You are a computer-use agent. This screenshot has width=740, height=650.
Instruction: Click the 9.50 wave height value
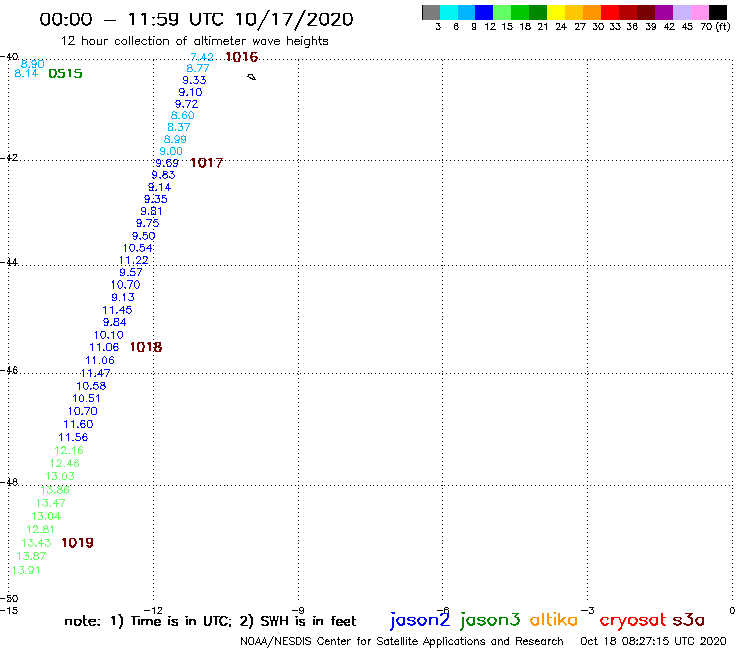tap(143, 236)
